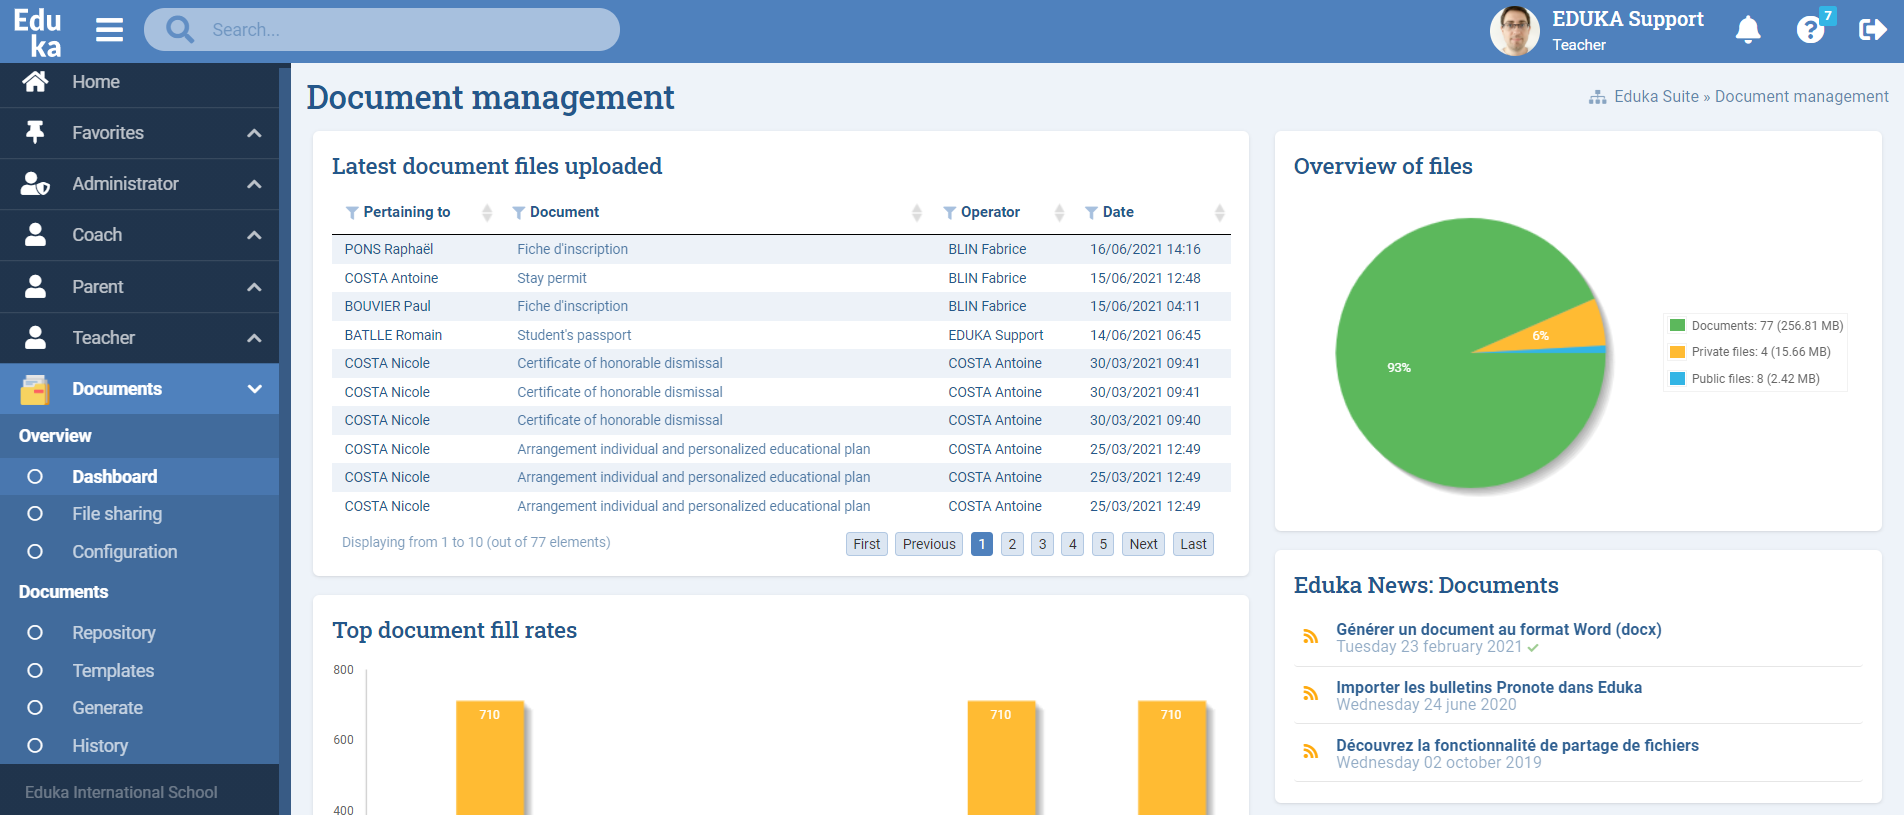Collapse the Documents menu chevron
This screenshot has height=815, width=1904.
coord(254,389)
